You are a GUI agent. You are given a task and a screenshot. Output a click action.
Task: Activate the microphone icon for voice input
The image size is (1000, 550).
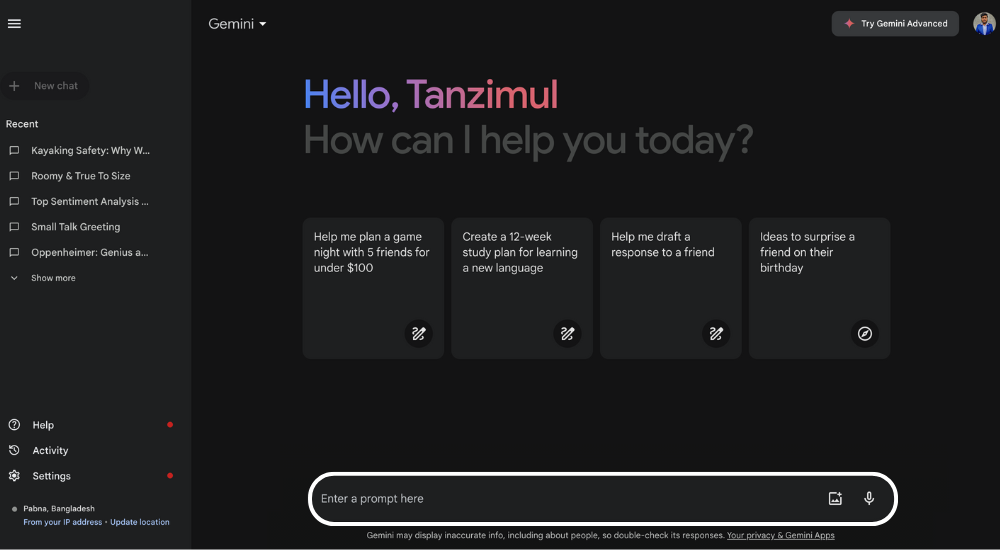(x=869, y=499)
